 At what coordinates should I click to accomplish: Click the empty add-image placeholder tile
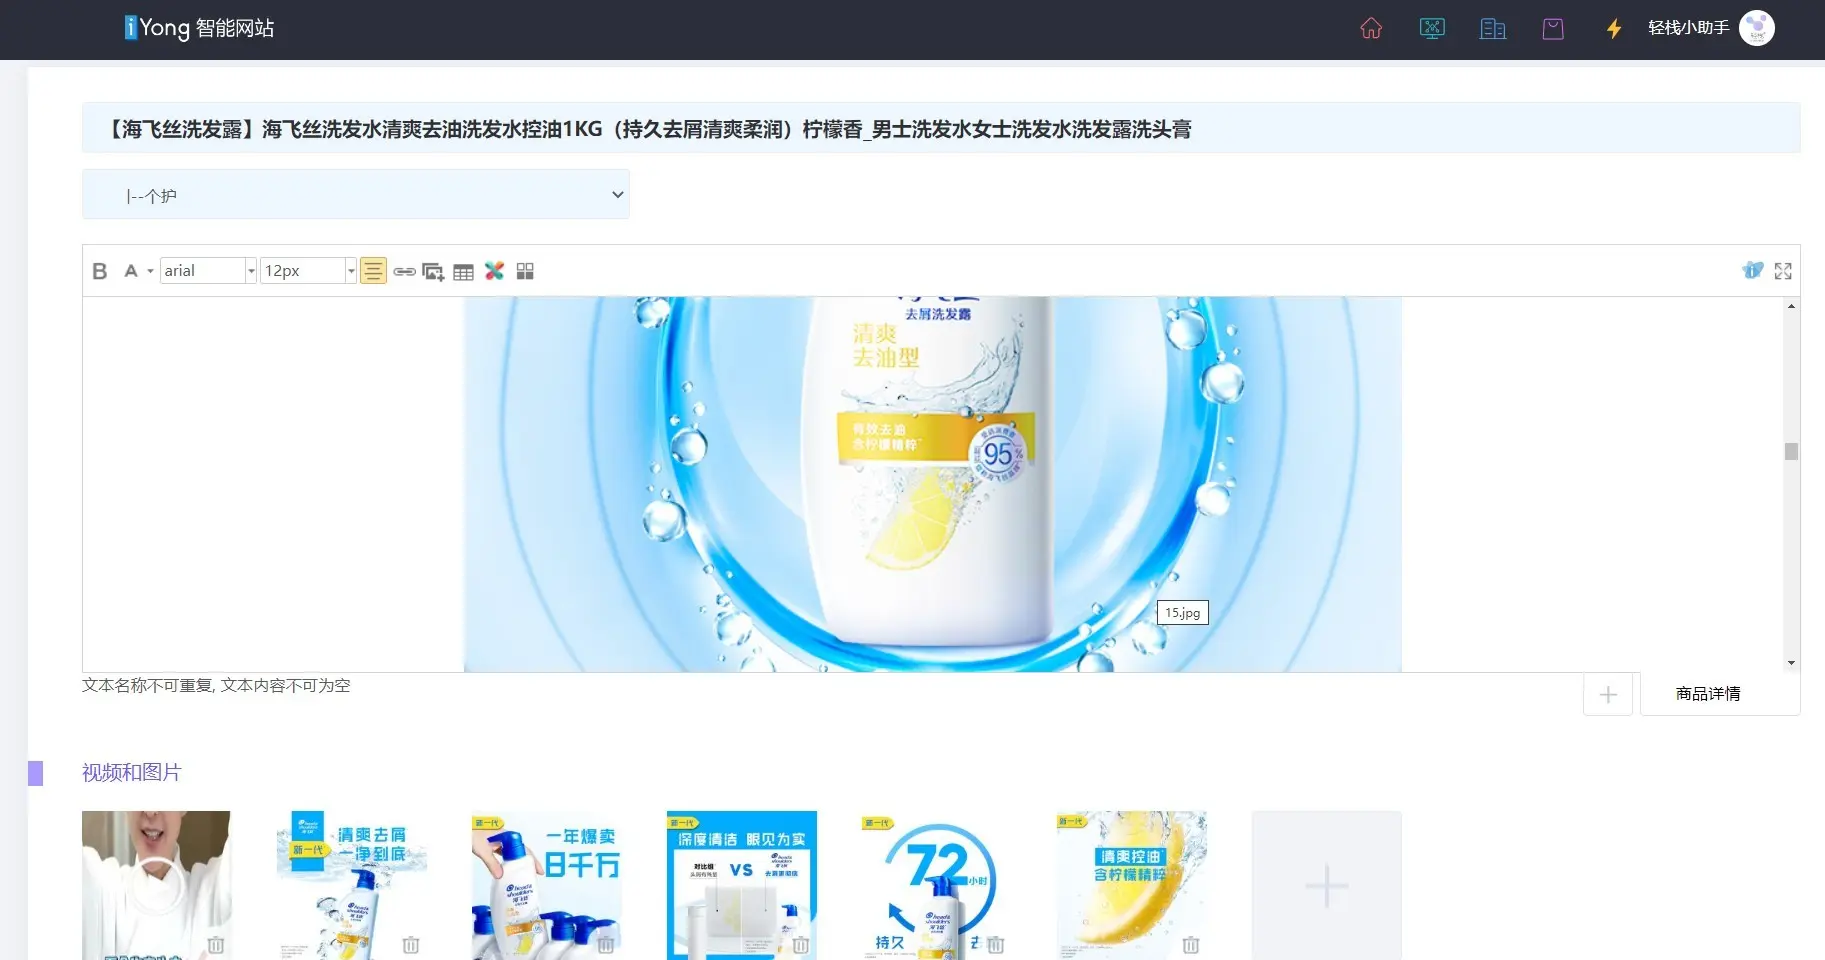[1326, 885]
